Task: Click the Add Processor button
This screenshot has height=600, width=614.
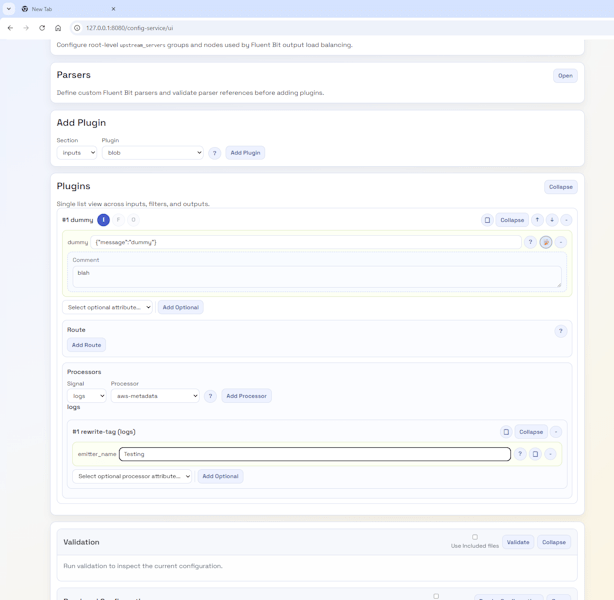Action: 246,396
